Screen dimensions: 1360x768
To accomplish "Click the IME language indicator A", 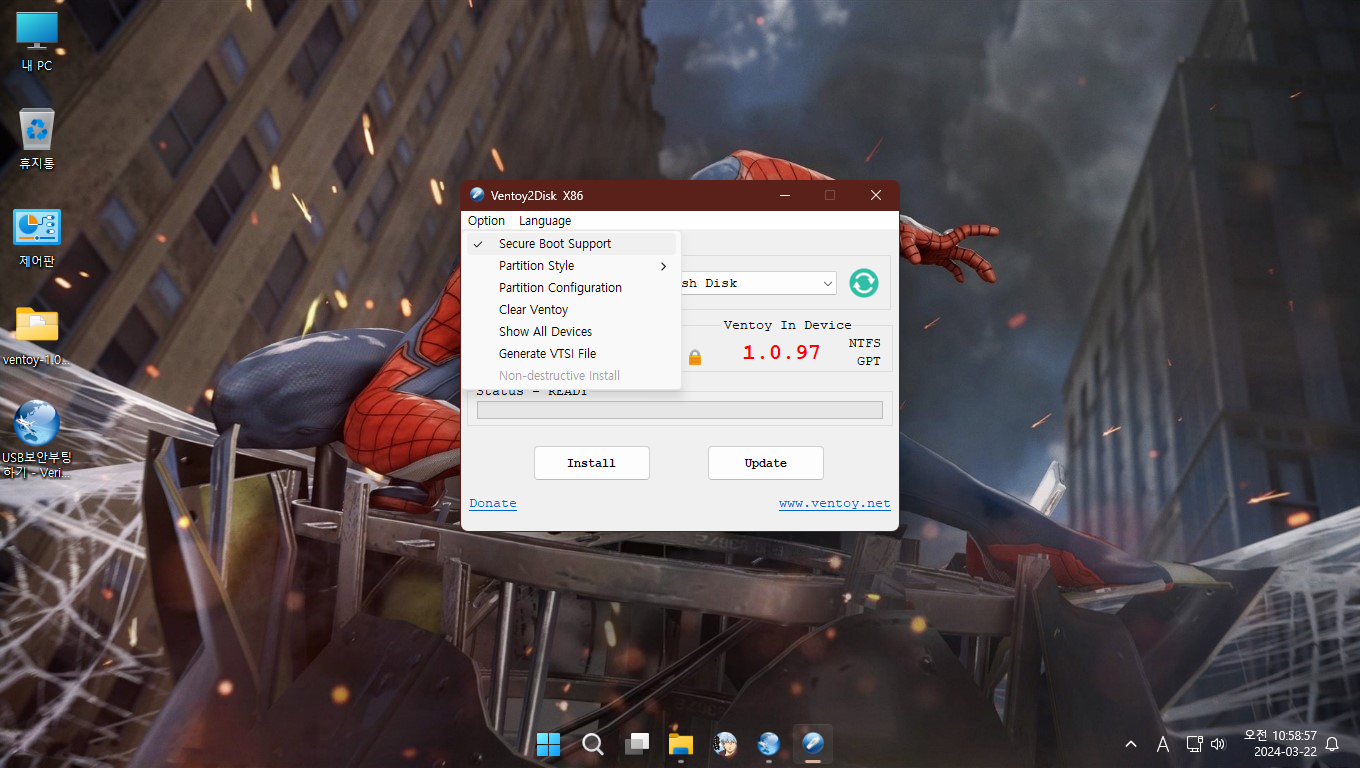I will [x=1163, y=744].
